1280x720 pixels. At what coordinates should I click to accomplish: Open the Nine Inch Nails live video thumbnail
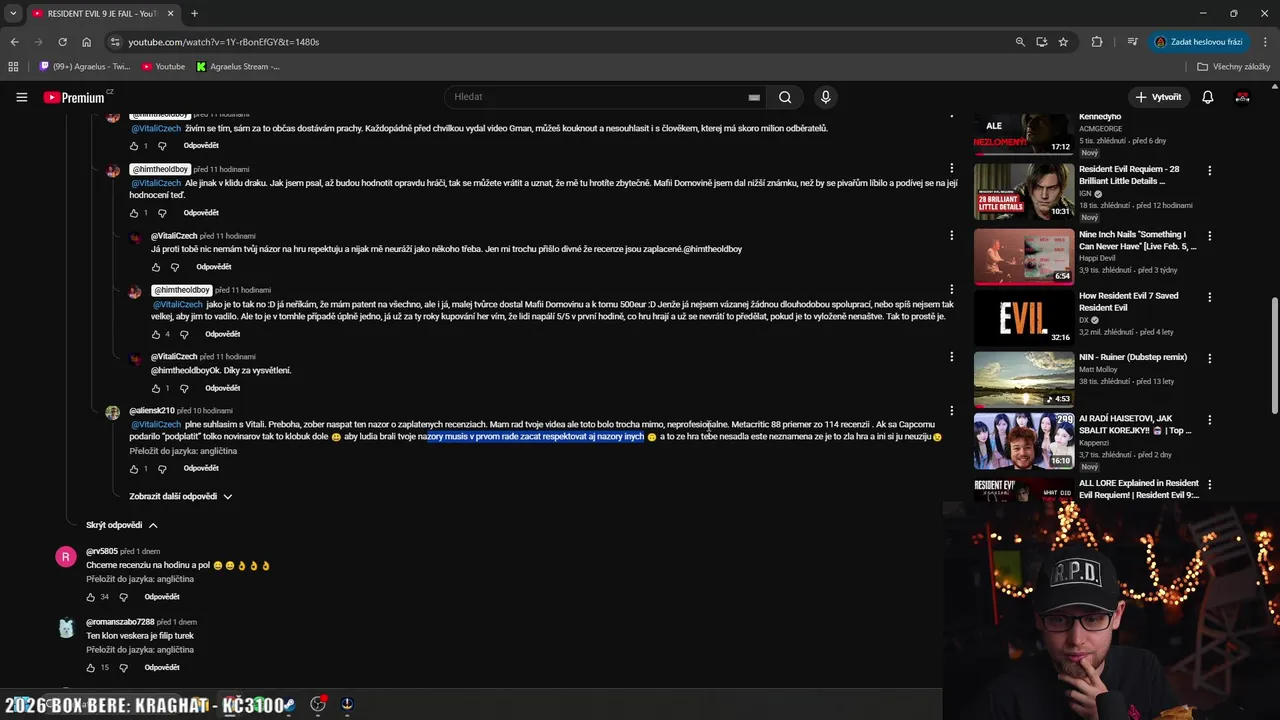pyautogui.click(x=1024, y=256)
